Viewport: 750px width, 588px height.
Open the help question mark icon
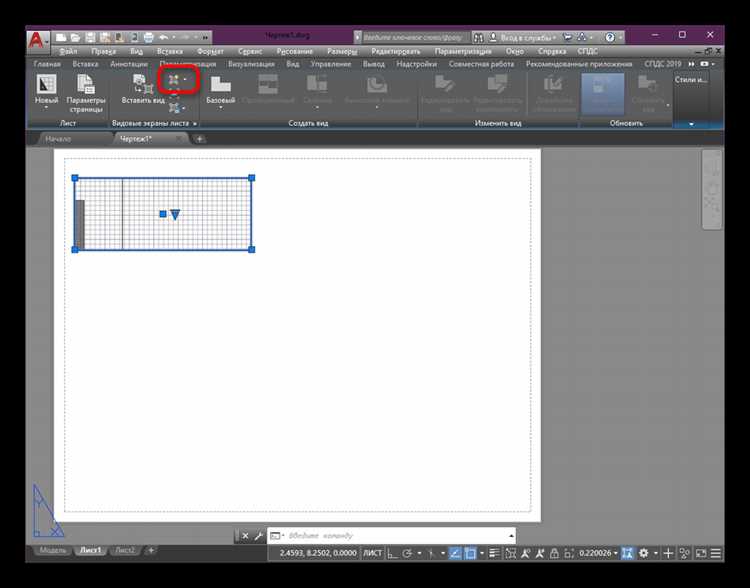click(x=609, y=36)
